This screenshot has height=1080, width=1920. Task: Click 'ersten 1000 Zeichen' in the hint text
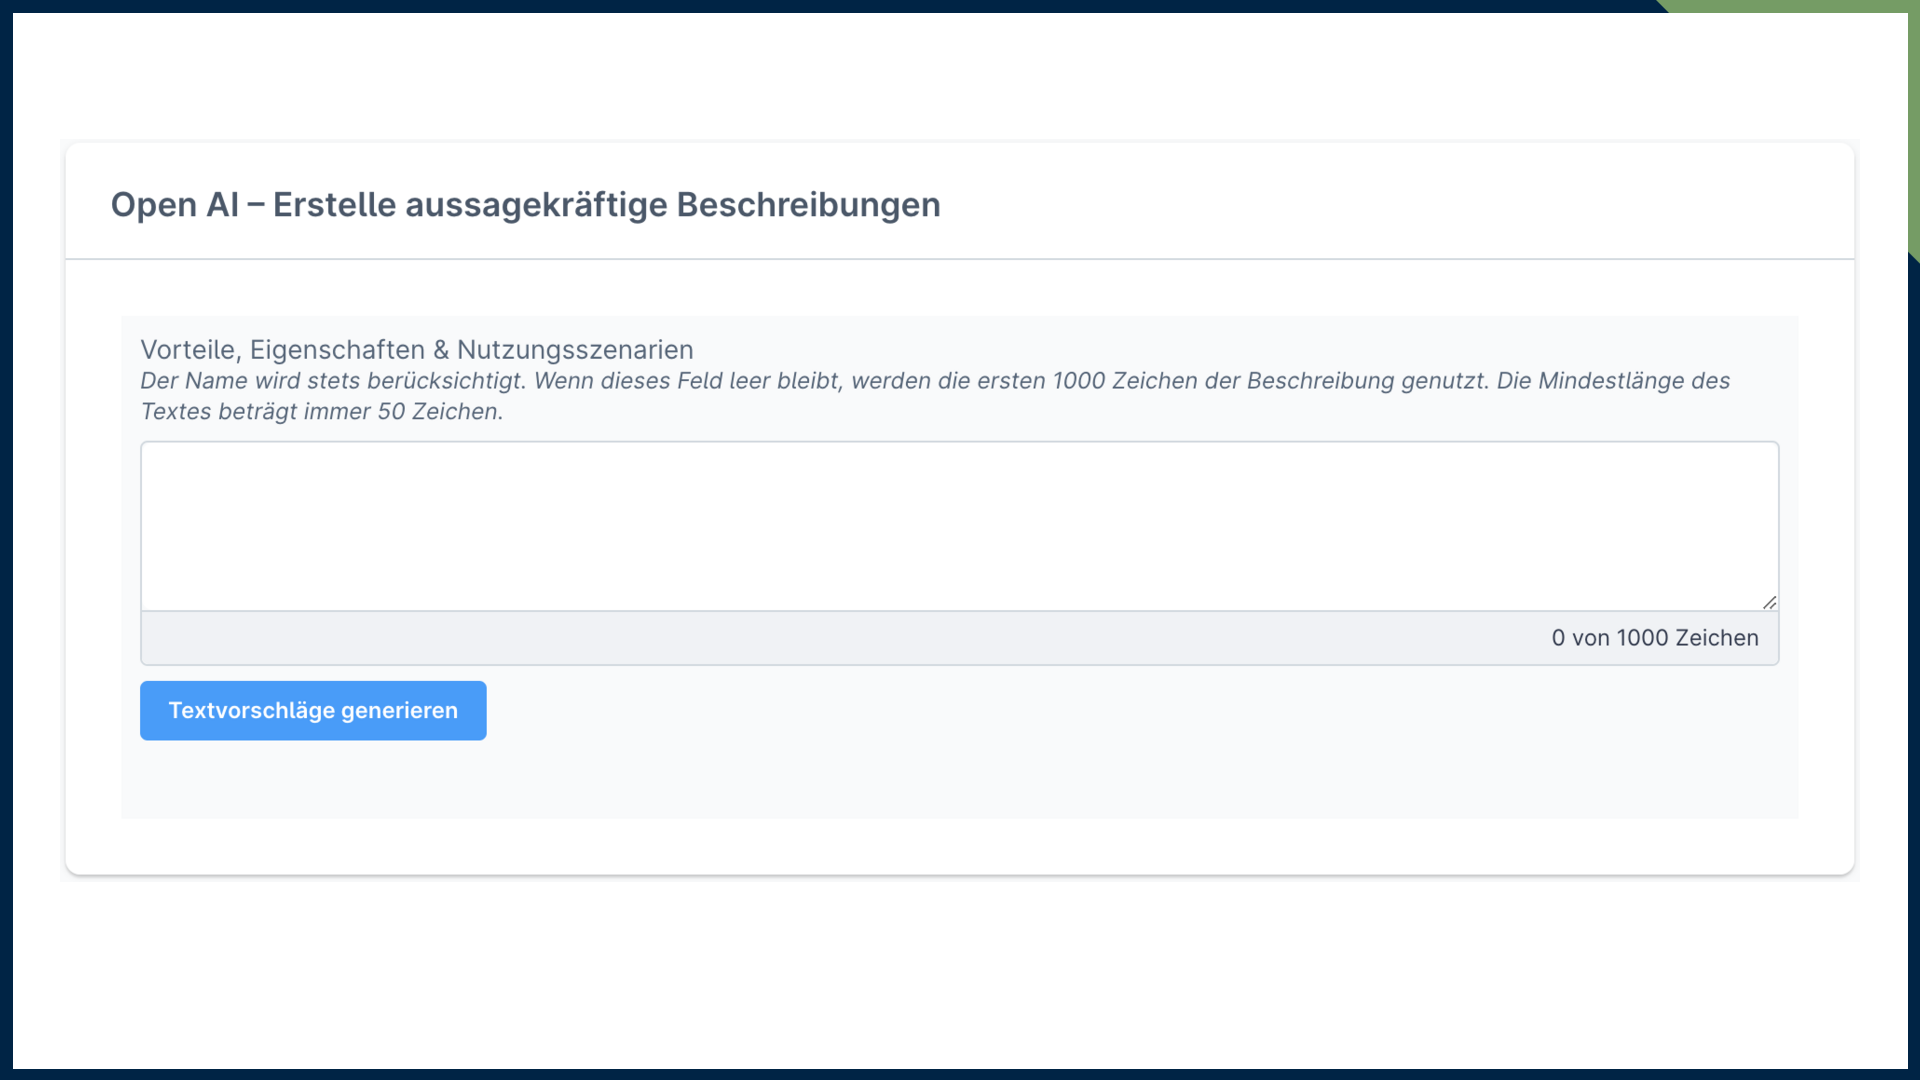point(1087,381)
